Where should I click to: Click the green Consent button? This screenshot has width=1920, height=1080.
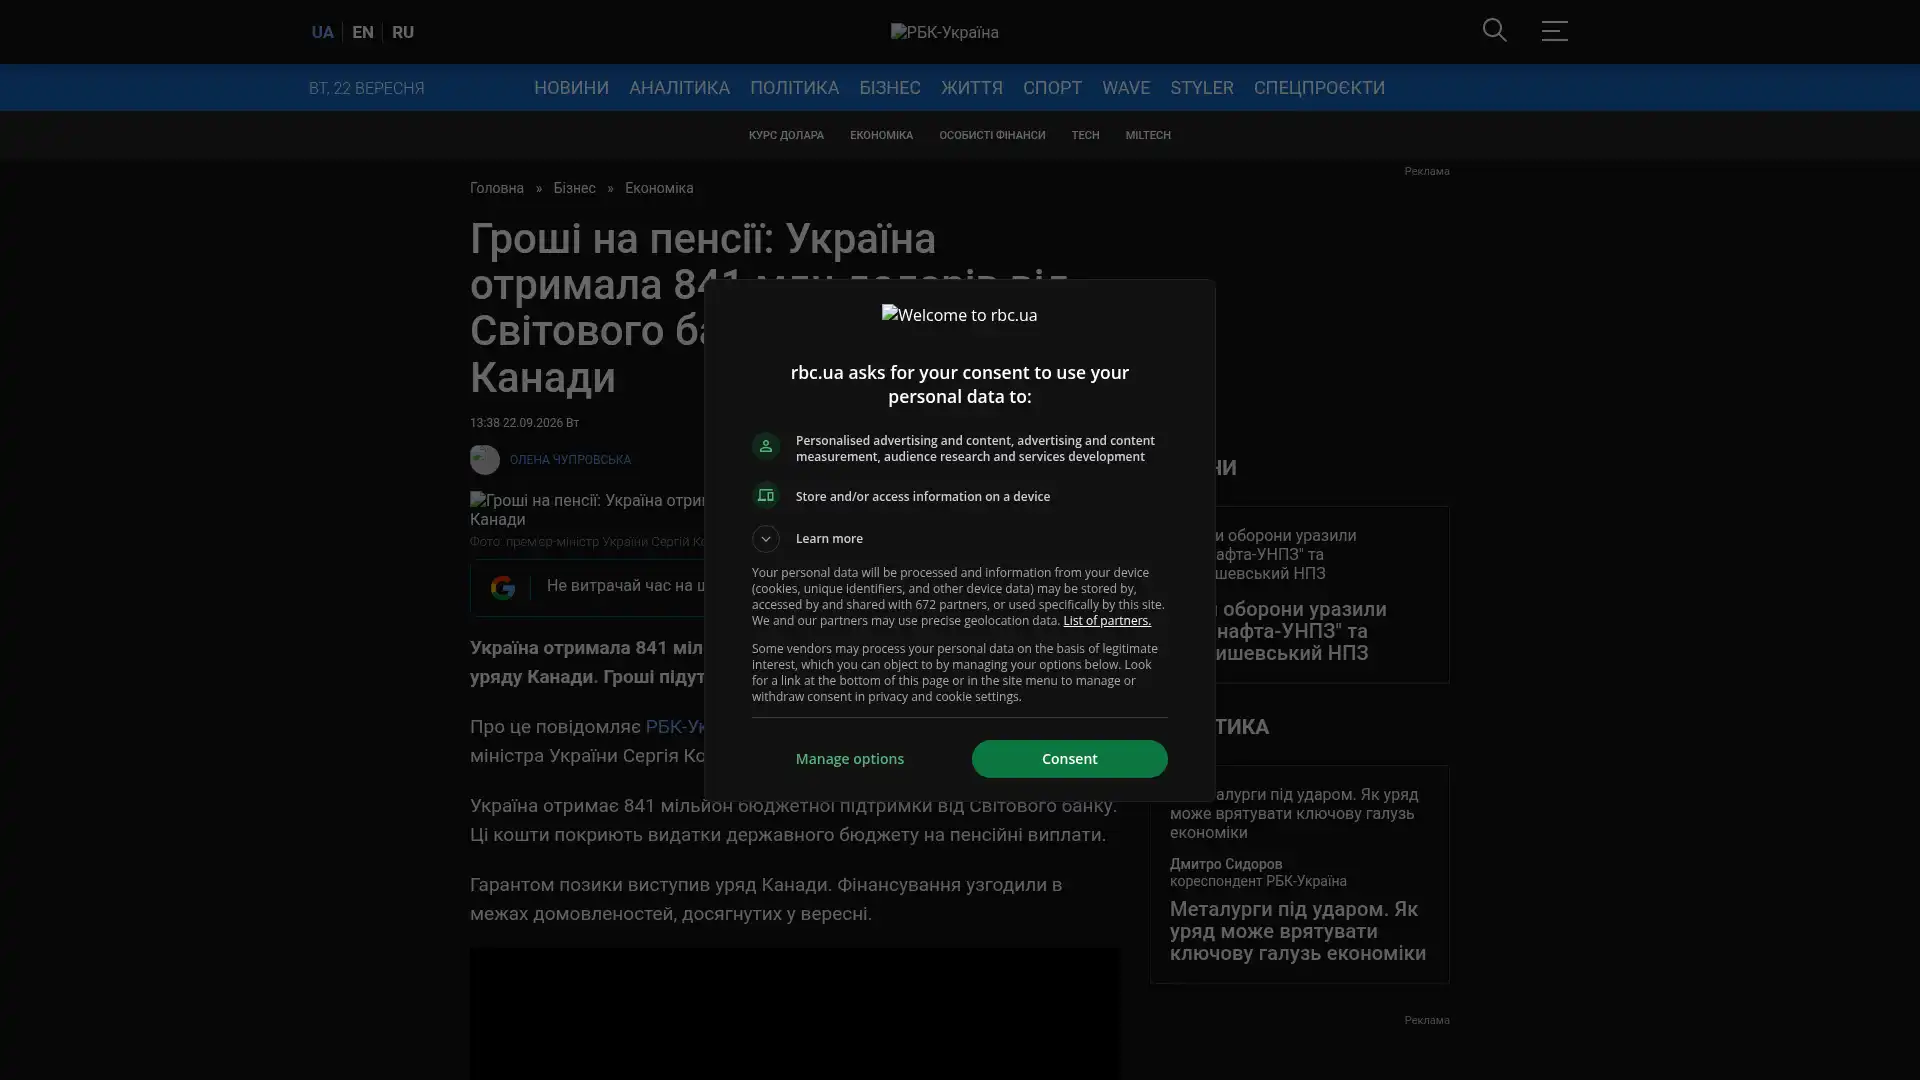pyautogui.click(x=1069, y=759)
